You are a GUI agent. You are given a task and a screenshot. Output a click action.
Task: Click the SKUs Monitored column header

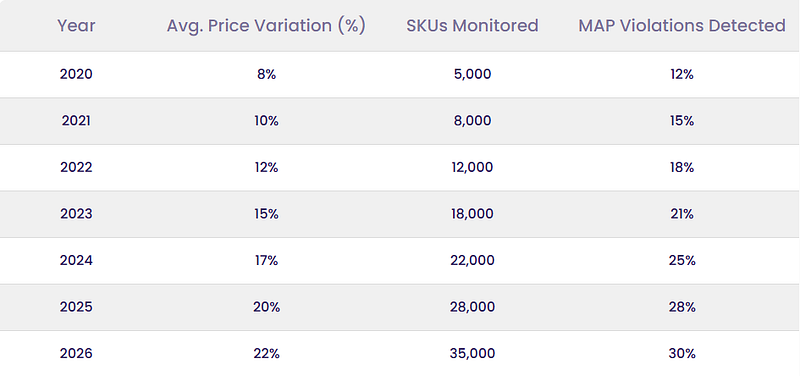coord(472,26)
